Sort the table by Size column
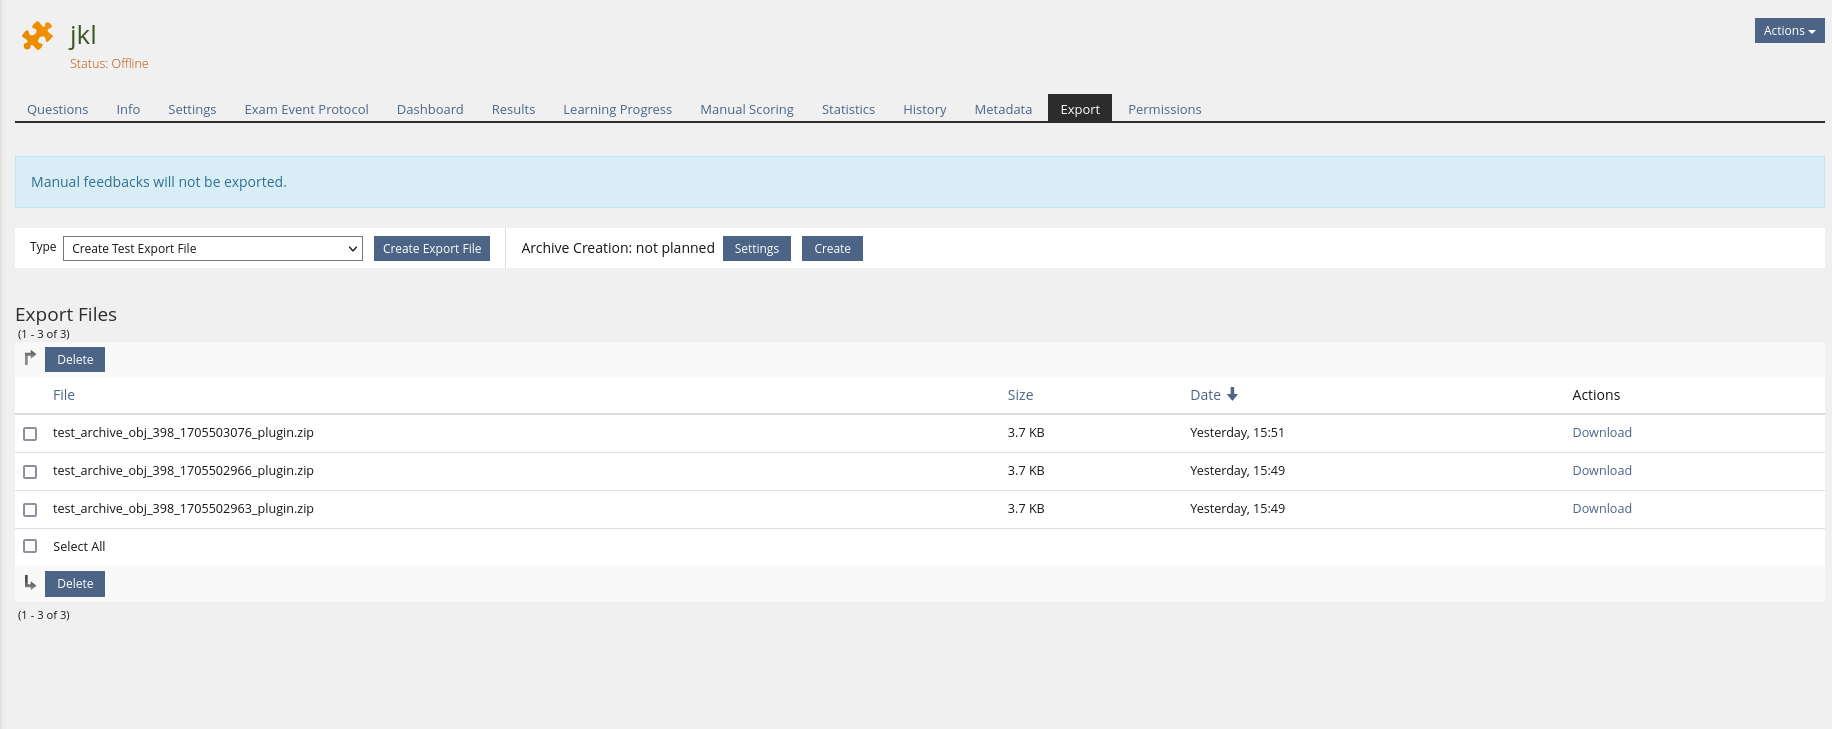1832x729 pixels. (x=1020, y=395)
